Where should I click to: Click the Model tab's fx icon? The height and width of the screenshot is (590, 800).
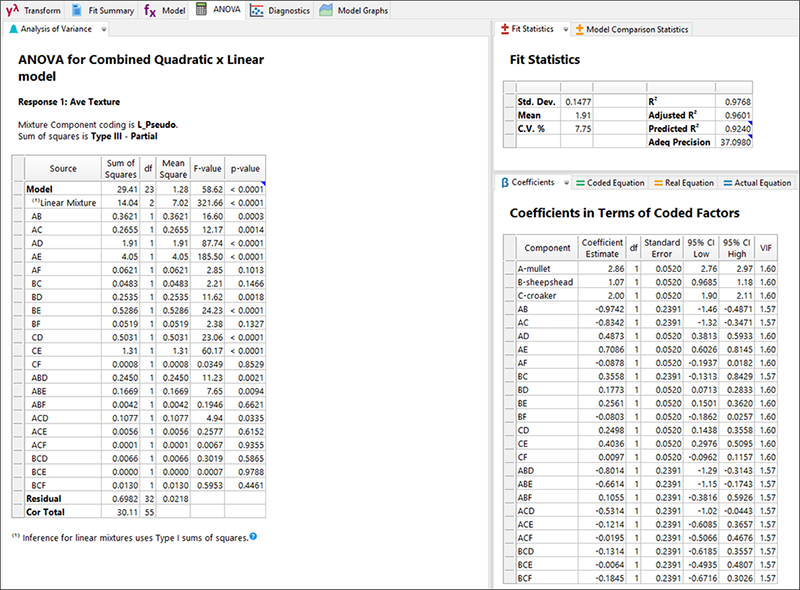(149, 10)
